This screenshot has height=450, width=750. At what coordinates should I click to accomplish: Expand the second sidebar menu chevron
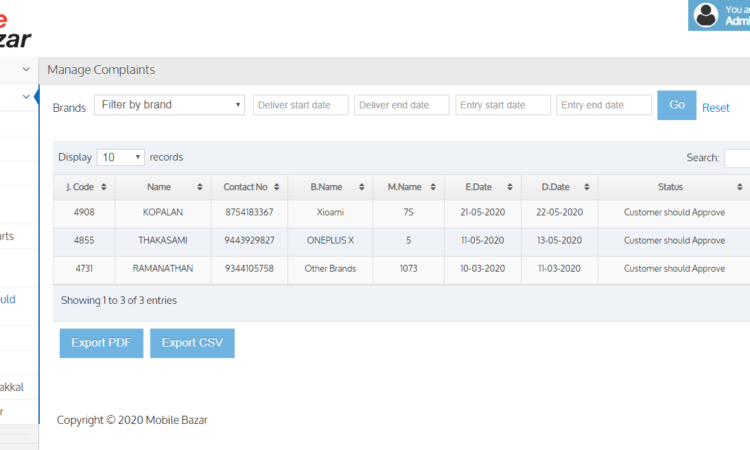tap(26, 96)
